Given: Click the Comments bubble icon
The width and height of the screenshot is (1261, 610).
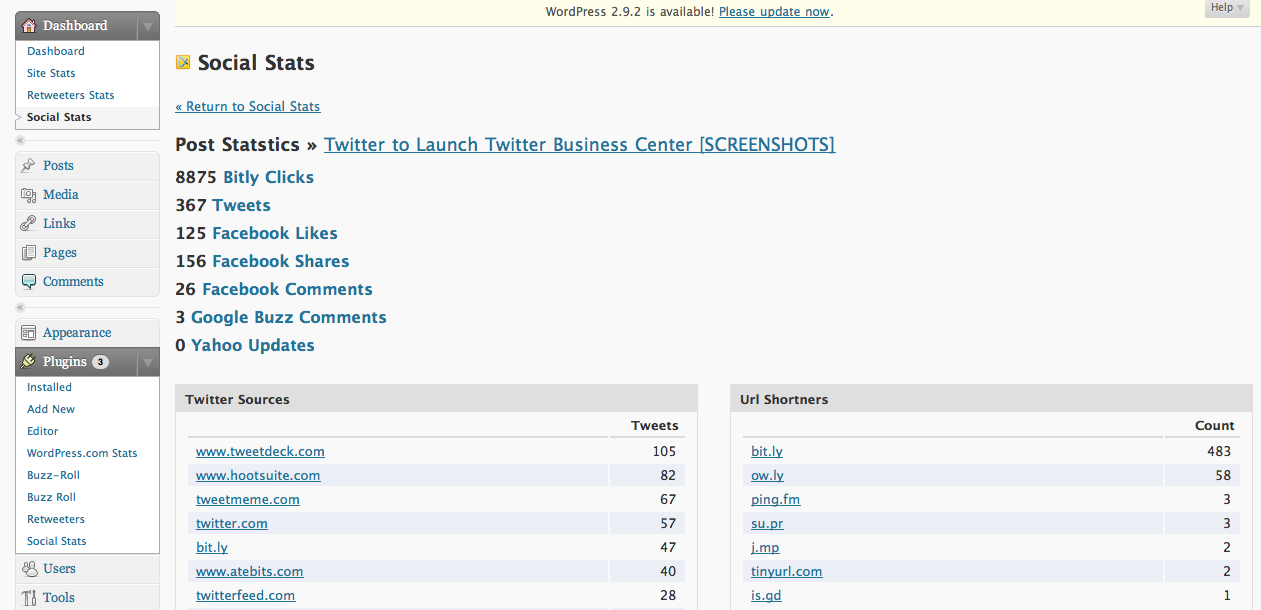Looking at the screenshot, I should point(29,282).
